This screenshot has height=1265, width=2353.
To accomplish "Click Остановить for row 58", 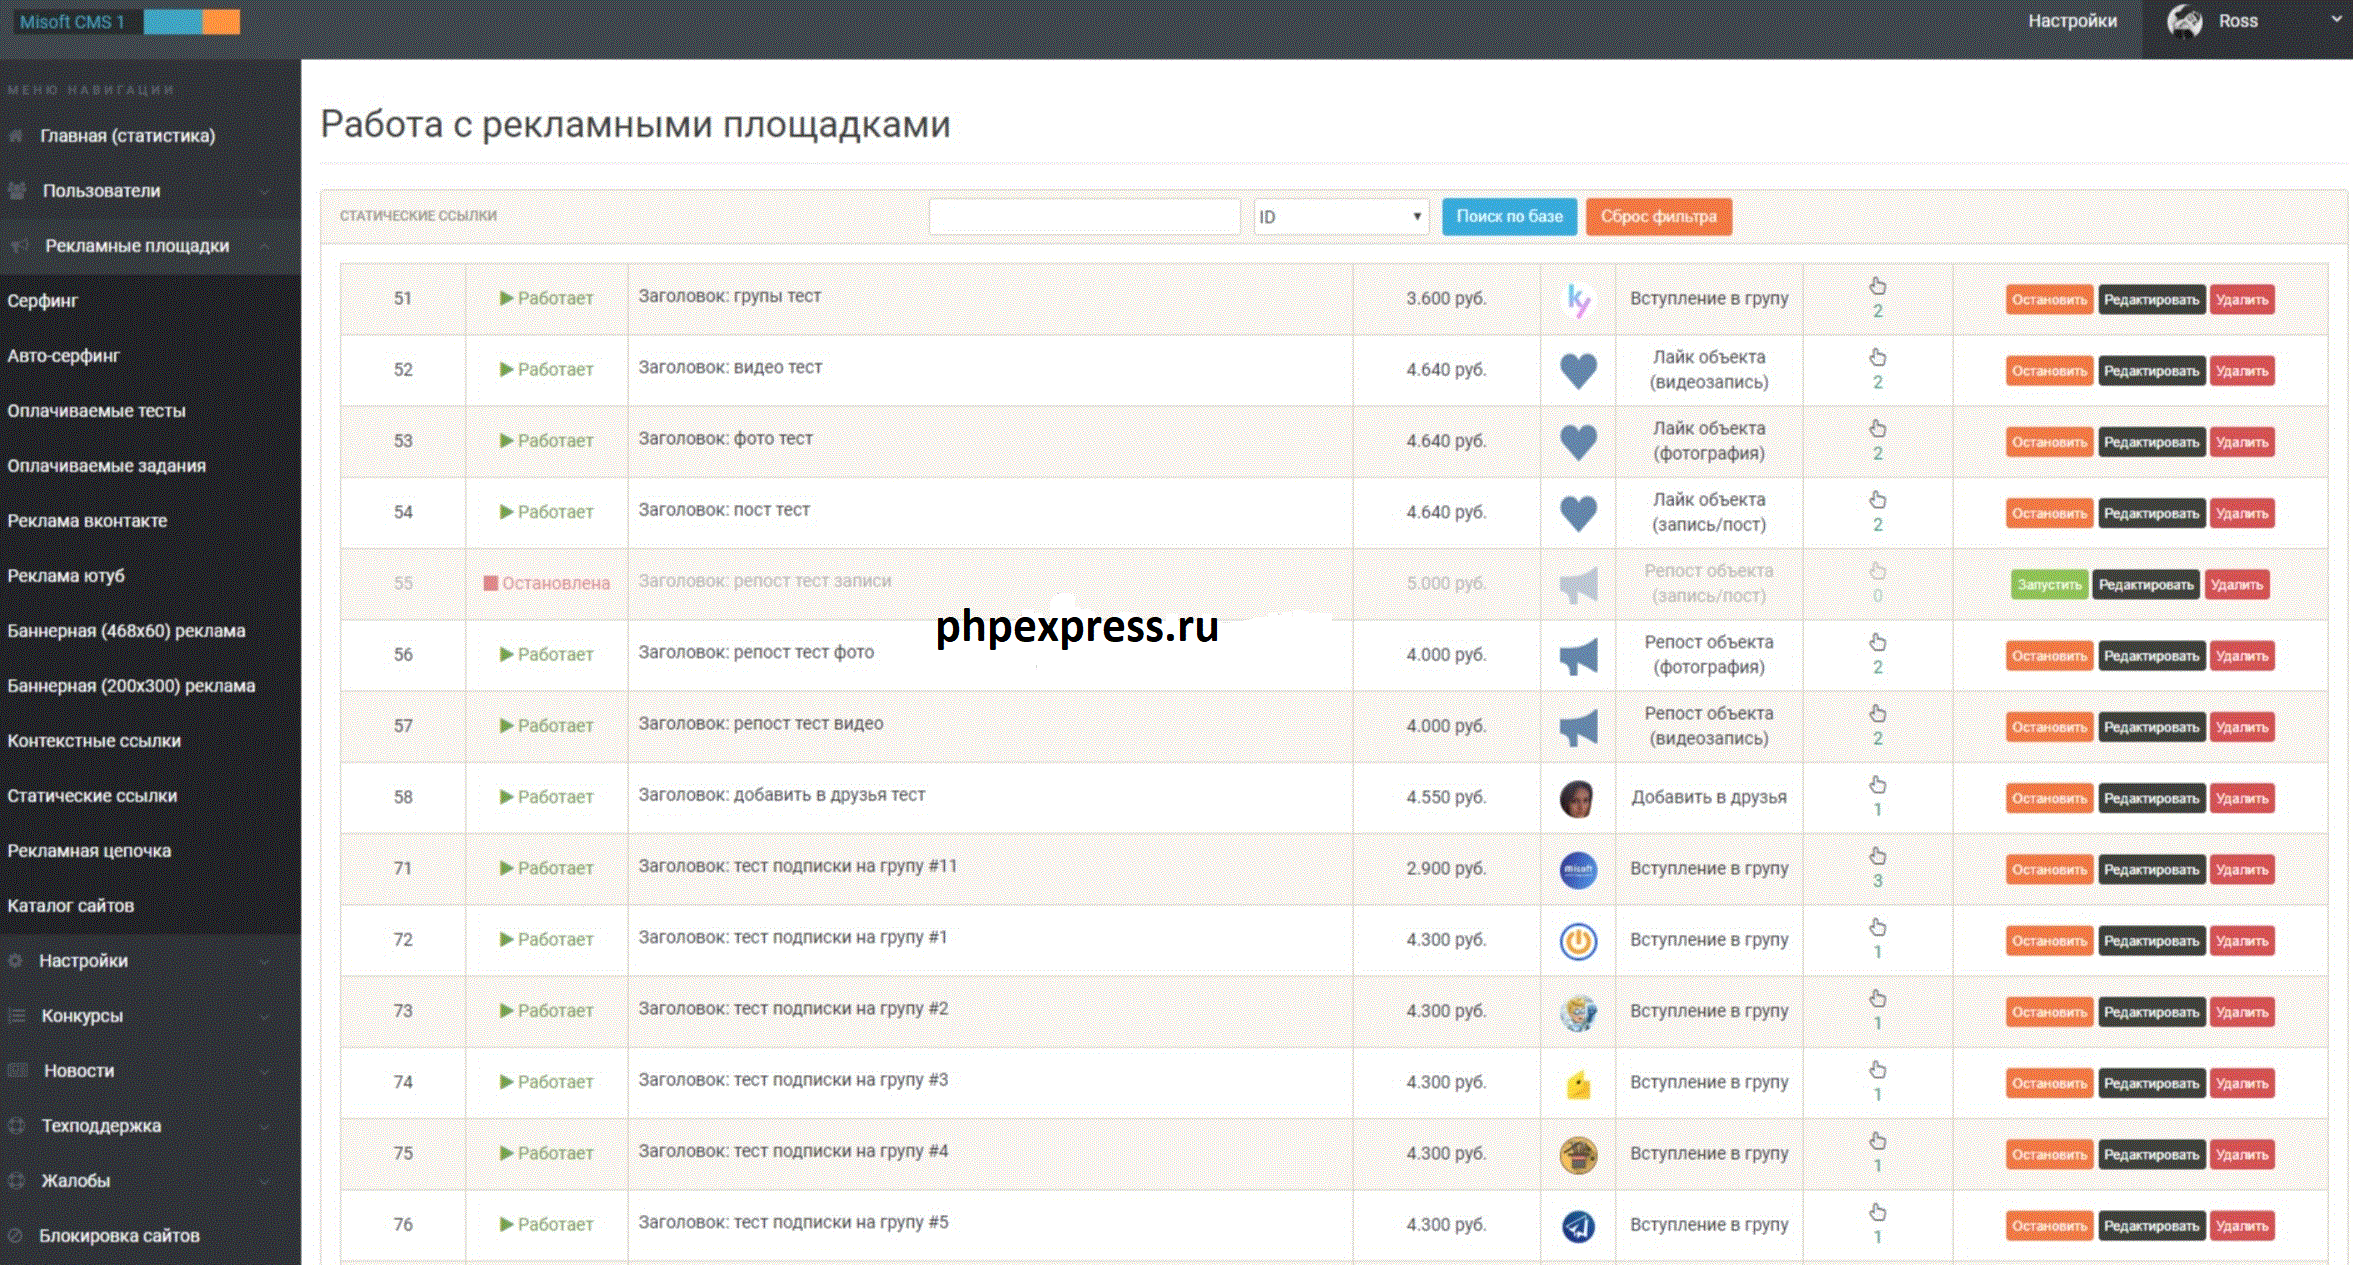I will [x=2049, y=798].
